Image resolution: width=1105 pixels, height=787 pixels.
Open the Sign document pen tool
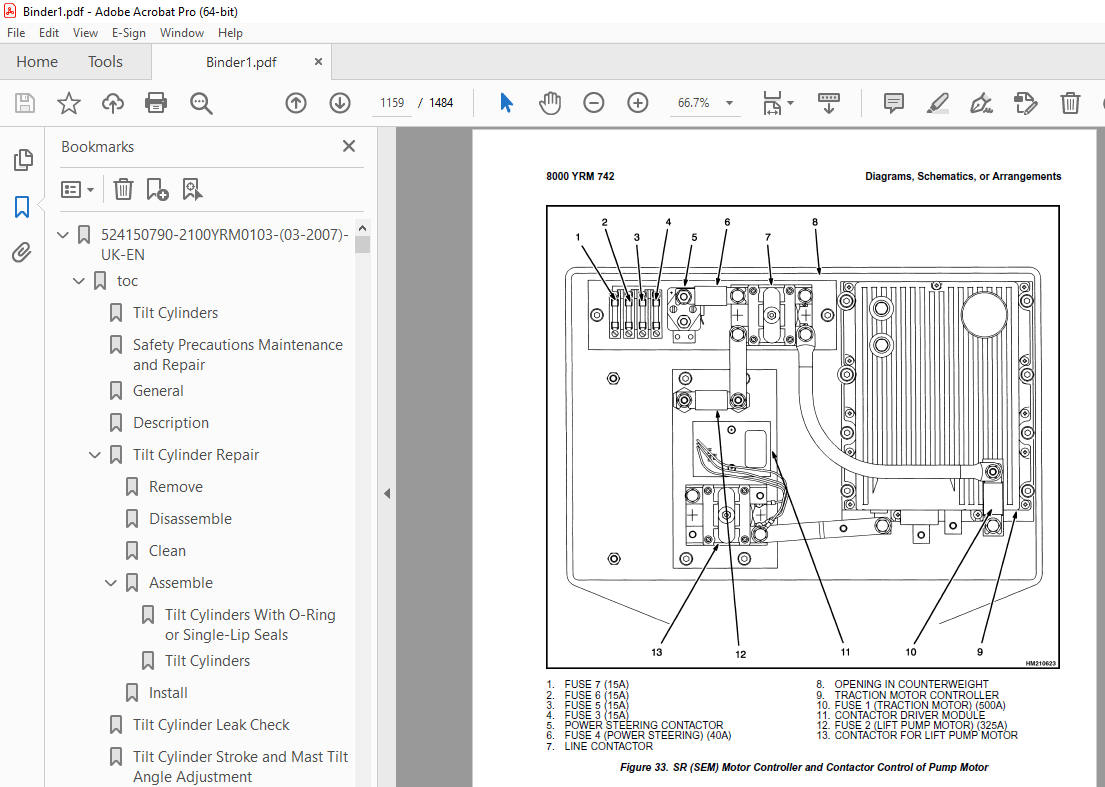[981, 103]
